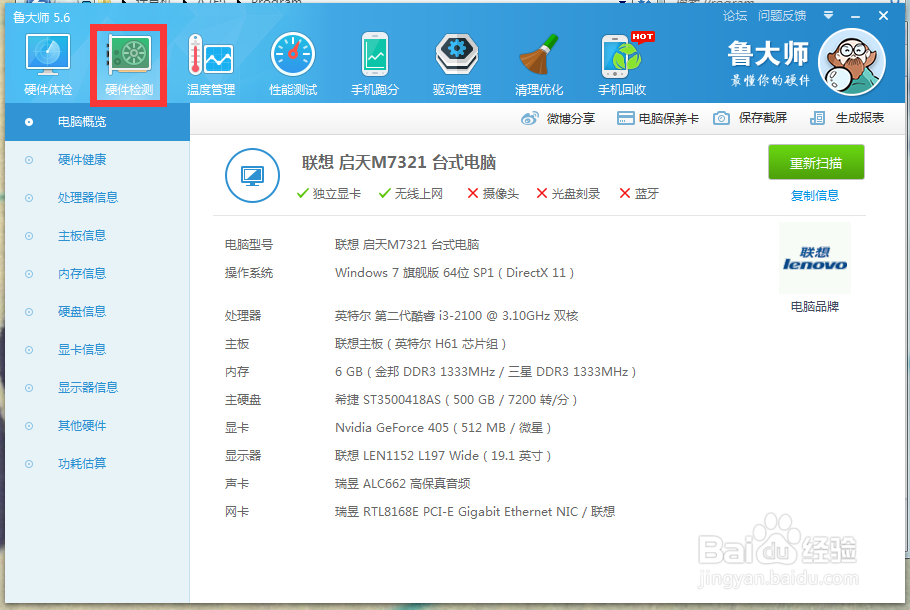Click the Windows 7 旗舰版 OS value

click(x=454, y=273)
